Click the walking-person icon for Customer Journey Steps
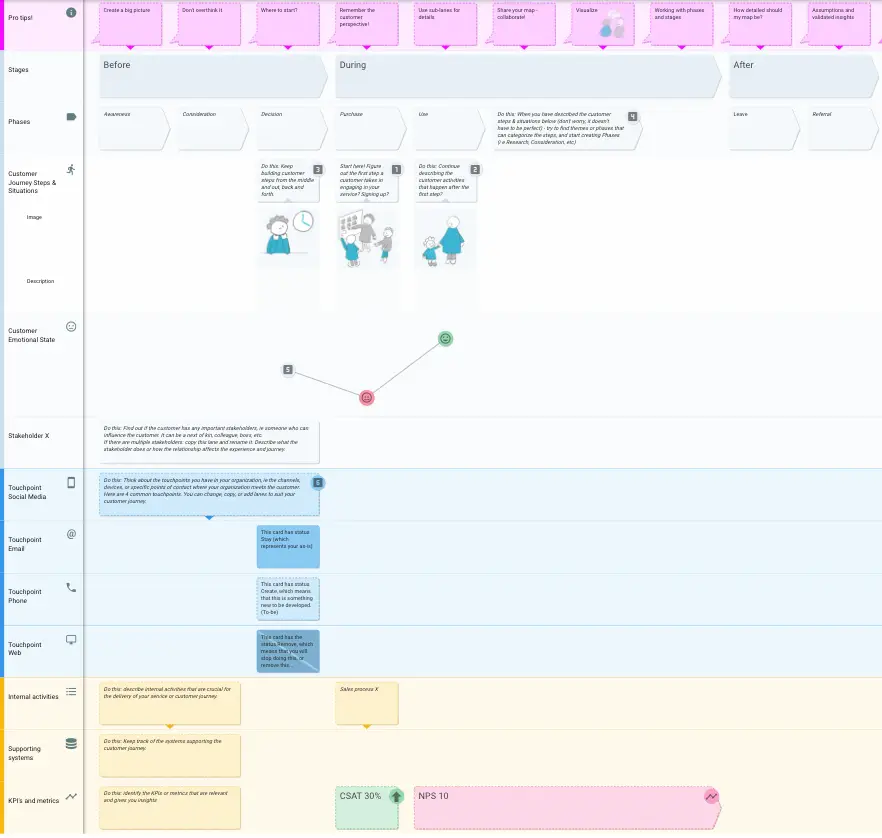This screenshot has height=838, width=882. point(70,170)
